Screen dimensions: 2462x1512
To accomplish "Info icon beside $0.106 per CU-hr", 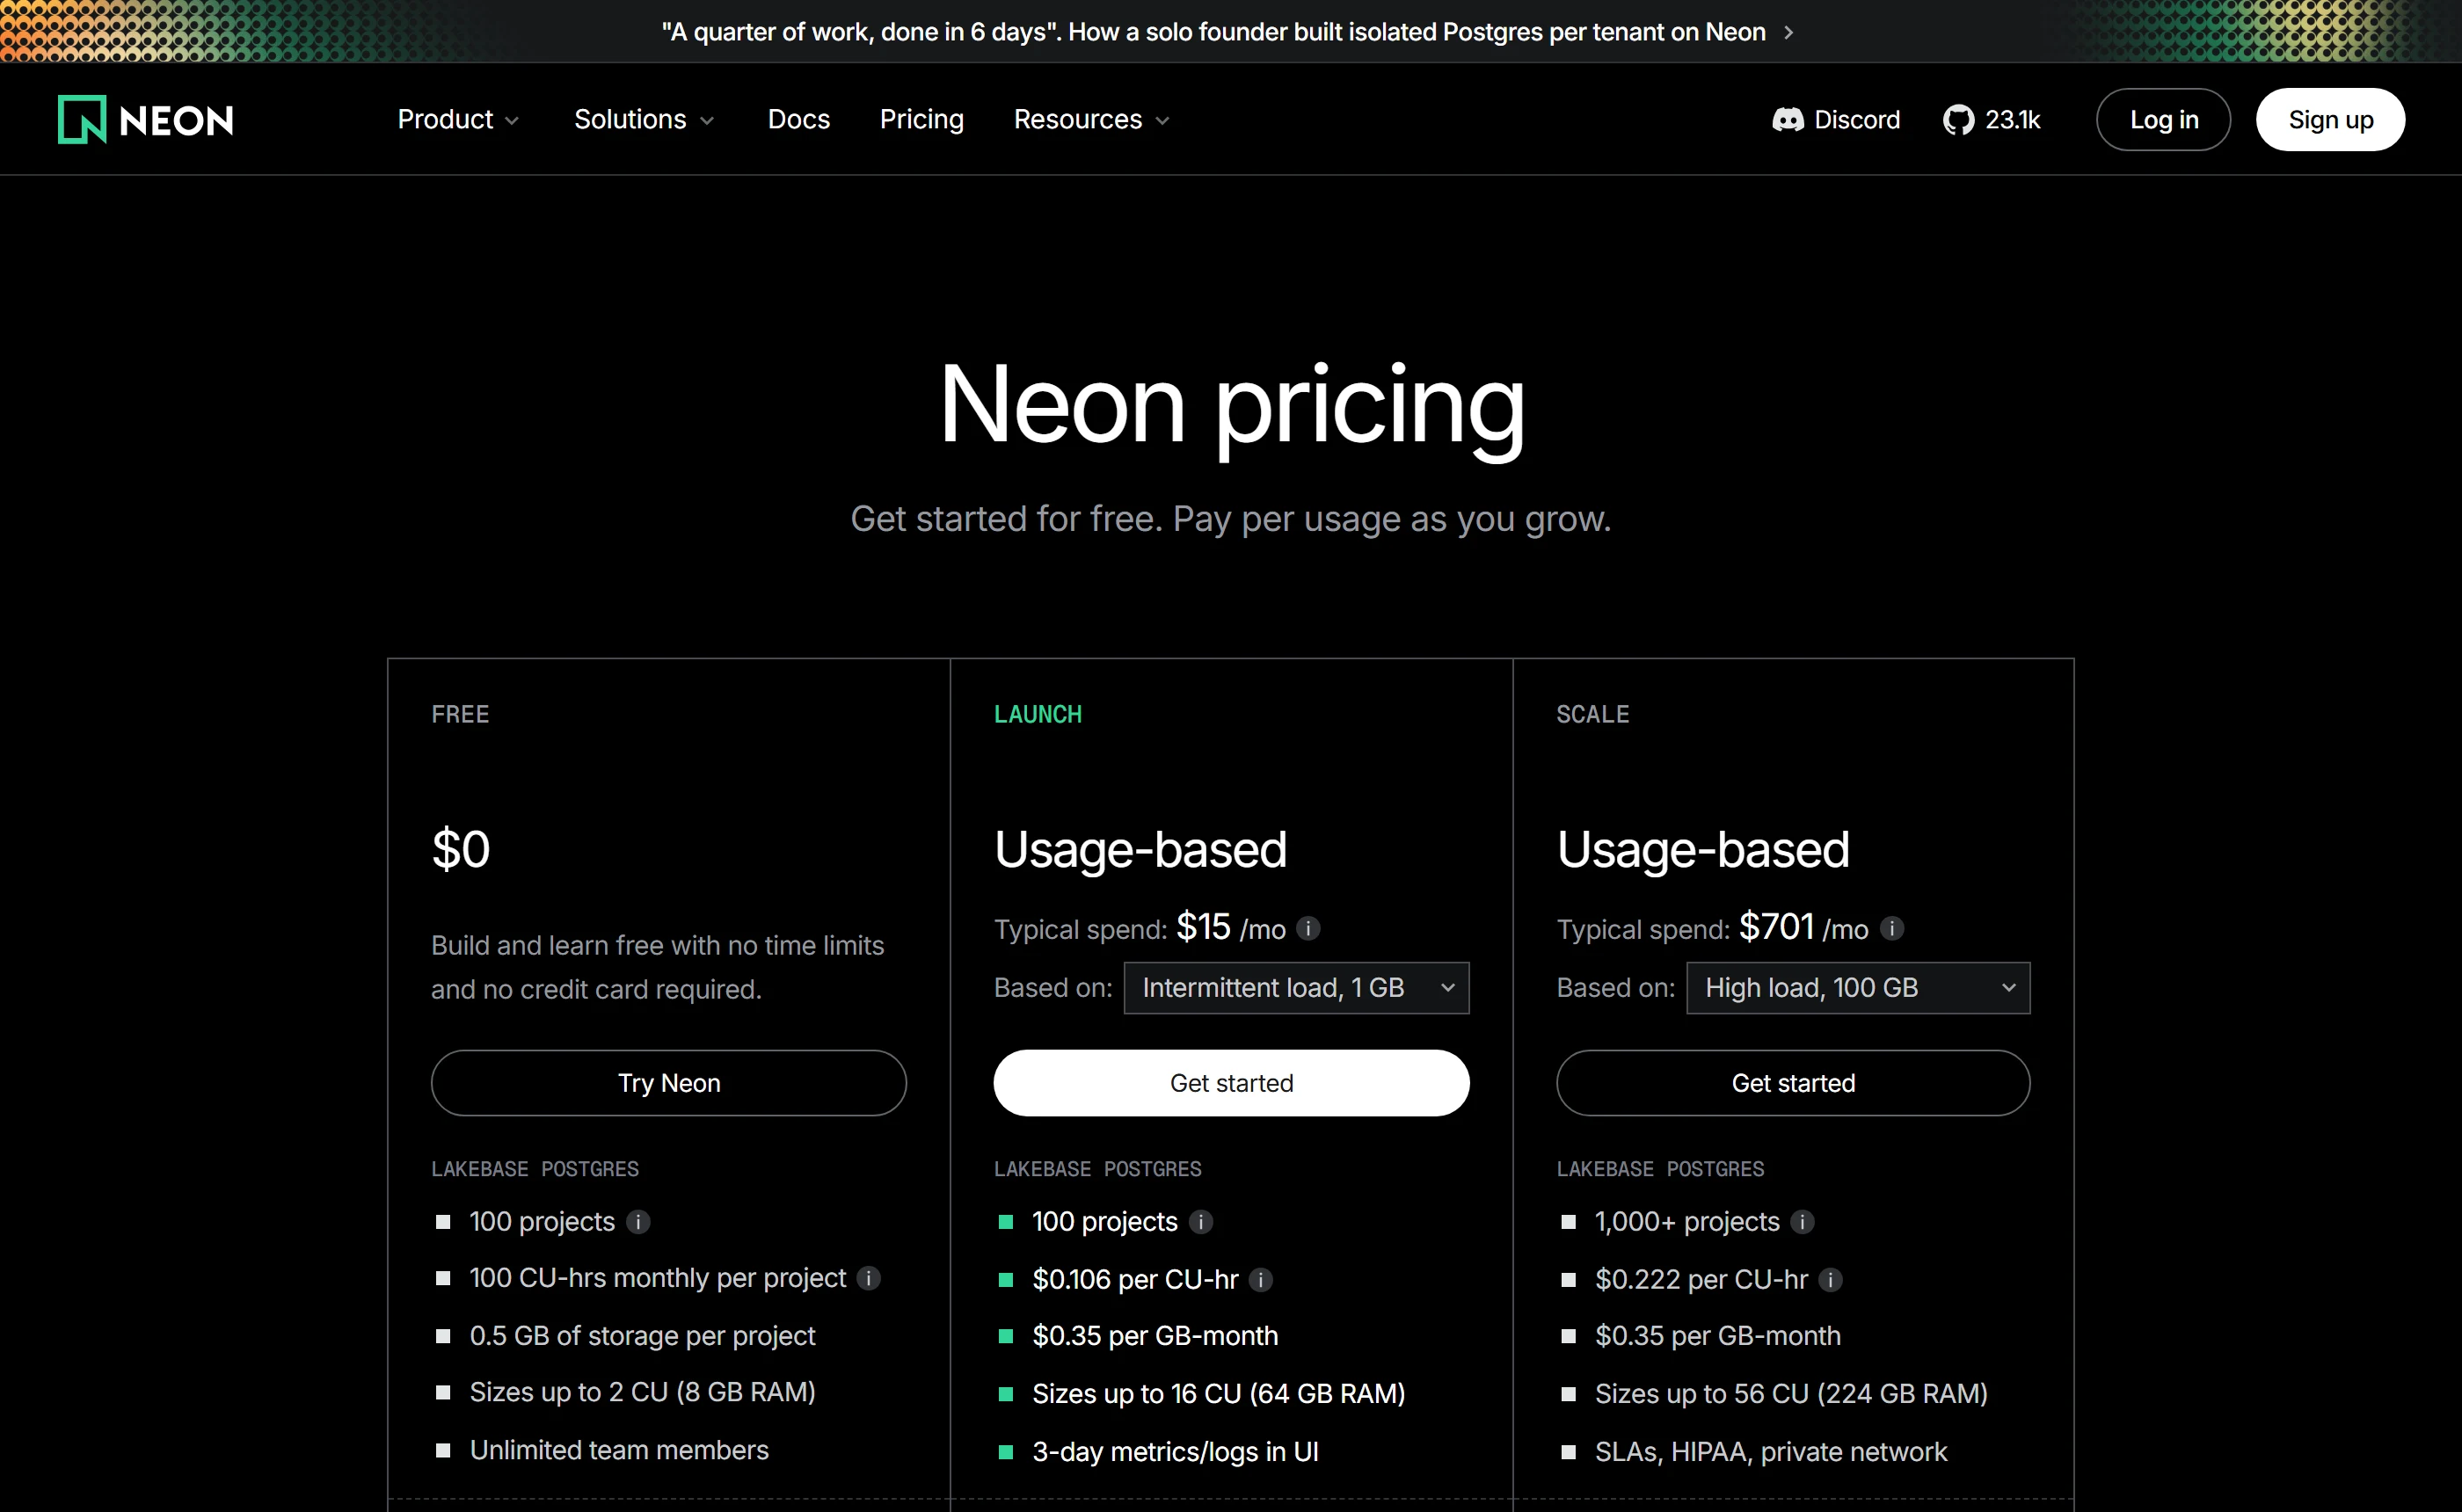I will (1261, 1280).
